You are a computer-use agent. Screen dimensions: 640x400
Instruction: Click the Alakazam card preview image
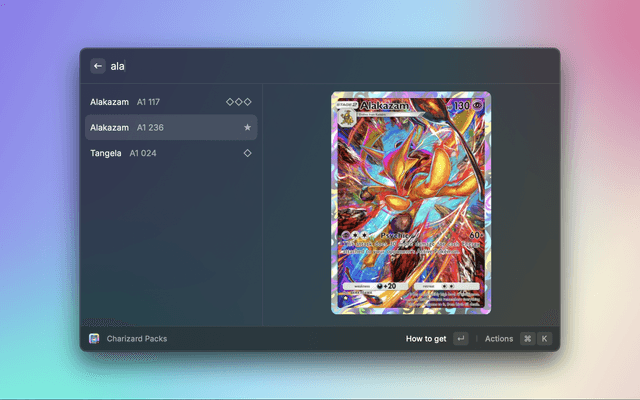click(x=411, y=203)
